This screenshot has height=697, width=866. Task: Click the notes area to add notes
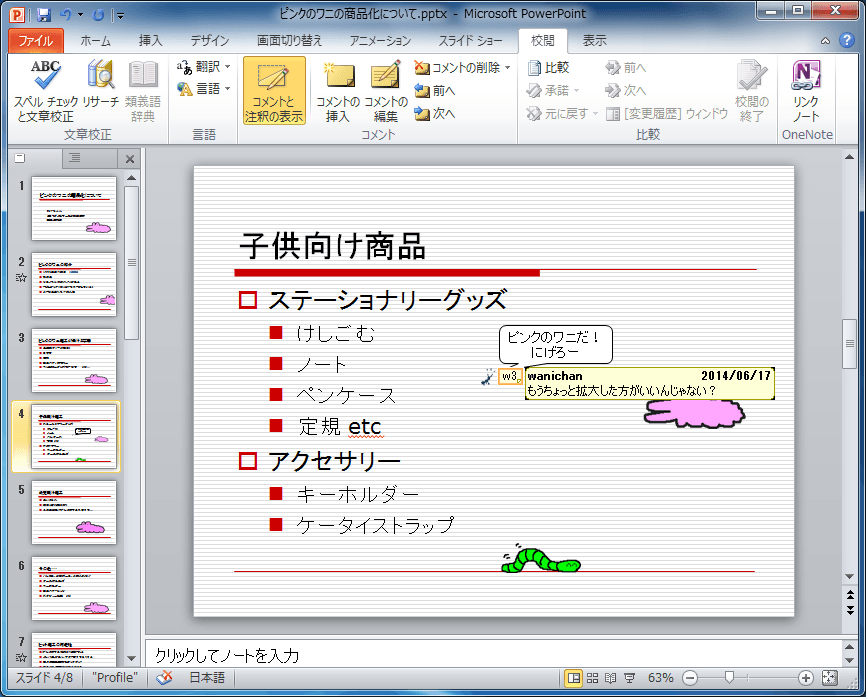click(x=493, y=655)
